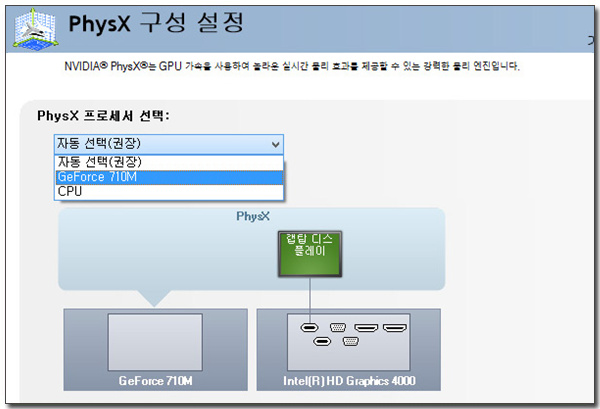Select the 'CPU' option in the list
Screen dimensions: 600x409
point(169,191)
